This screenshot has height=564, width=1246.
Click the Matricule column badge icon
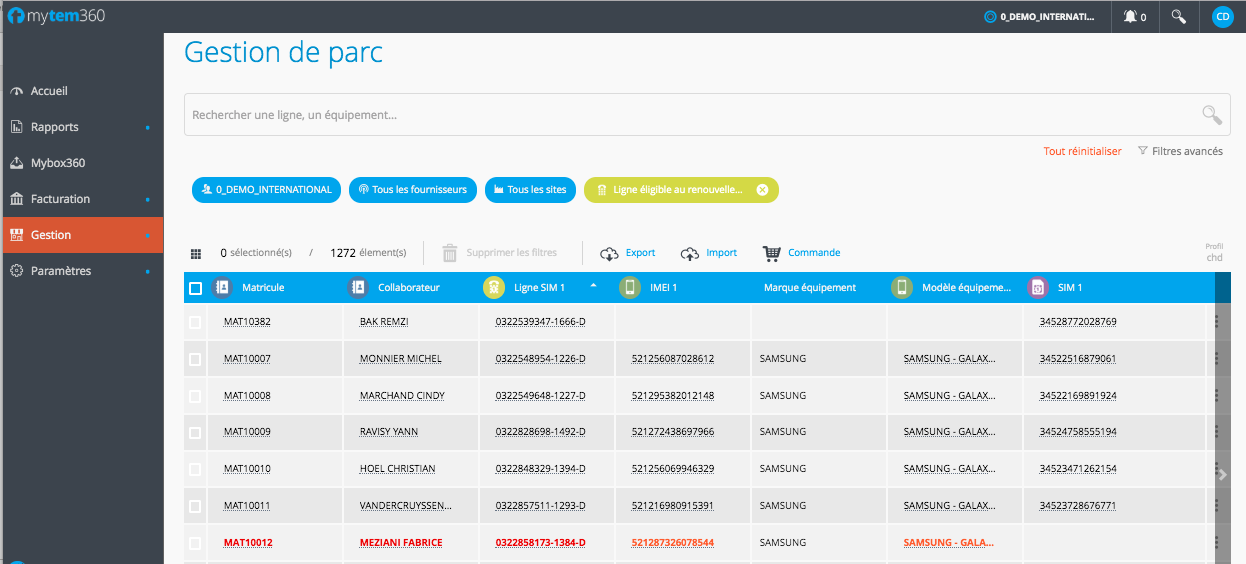click(222, 288)
